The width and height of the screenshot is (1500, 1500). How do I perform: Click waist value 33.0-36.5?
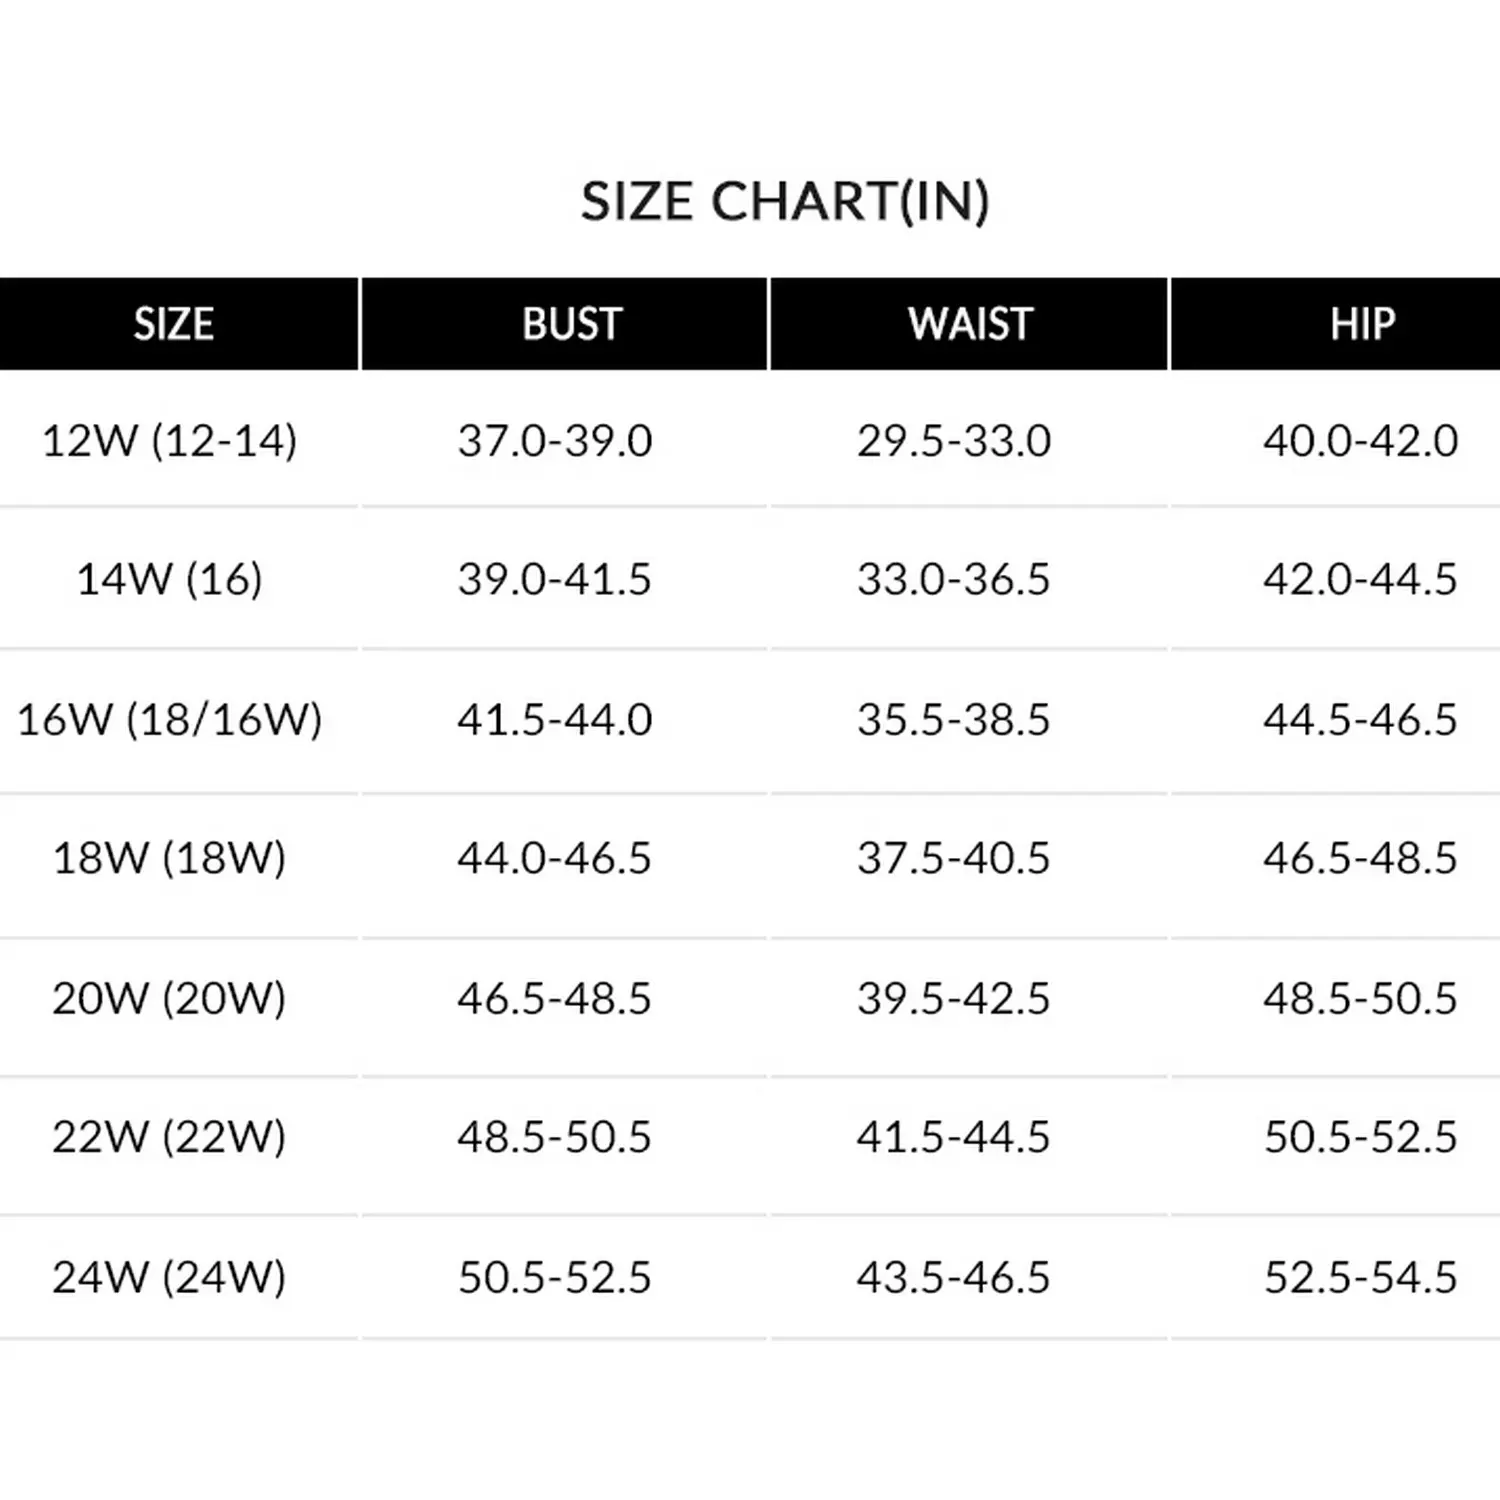point(954,579)
